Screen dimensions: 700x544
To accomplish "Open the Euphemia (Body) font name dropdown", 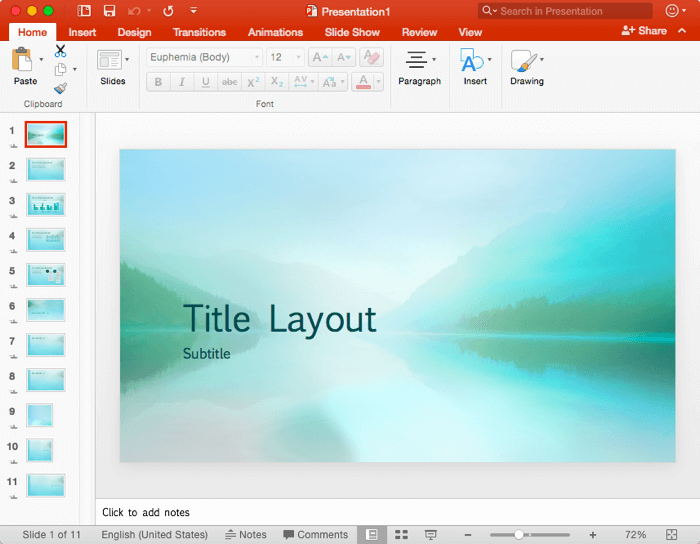I will [x=257, y=57].
